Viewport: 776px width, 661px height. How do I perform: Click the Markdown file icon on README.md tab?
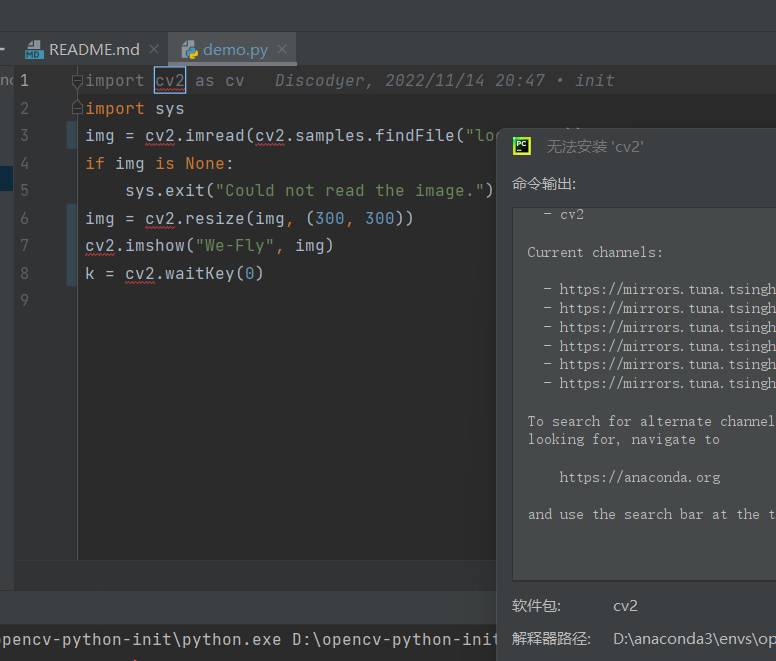click(34, 49)
